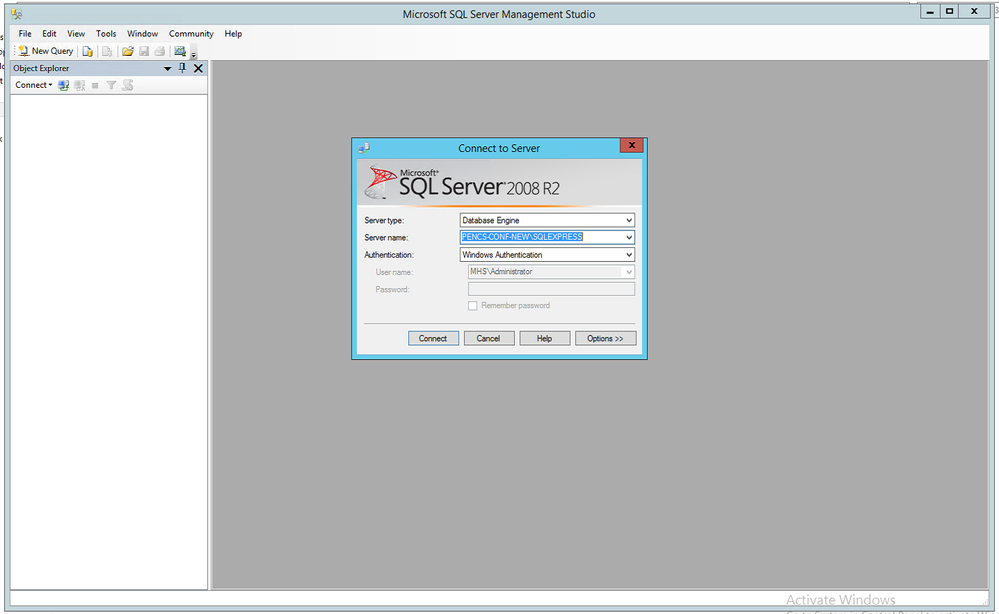Click Connect Object Explorer icon

click(x=64, y=86)
